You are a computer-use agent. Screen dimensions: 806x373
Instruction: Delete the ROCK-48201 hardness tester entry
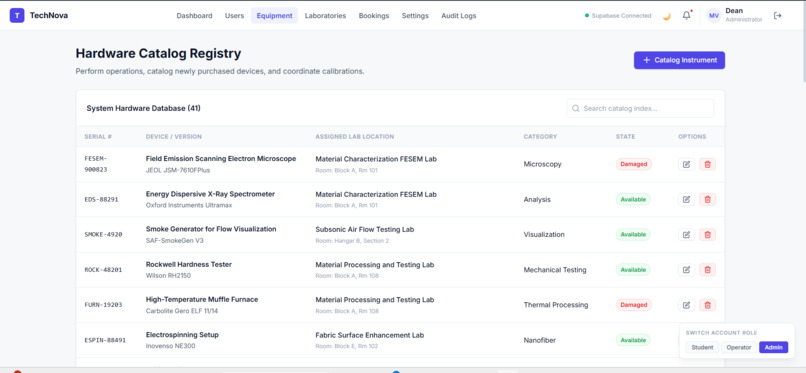[x=707, y=270]
